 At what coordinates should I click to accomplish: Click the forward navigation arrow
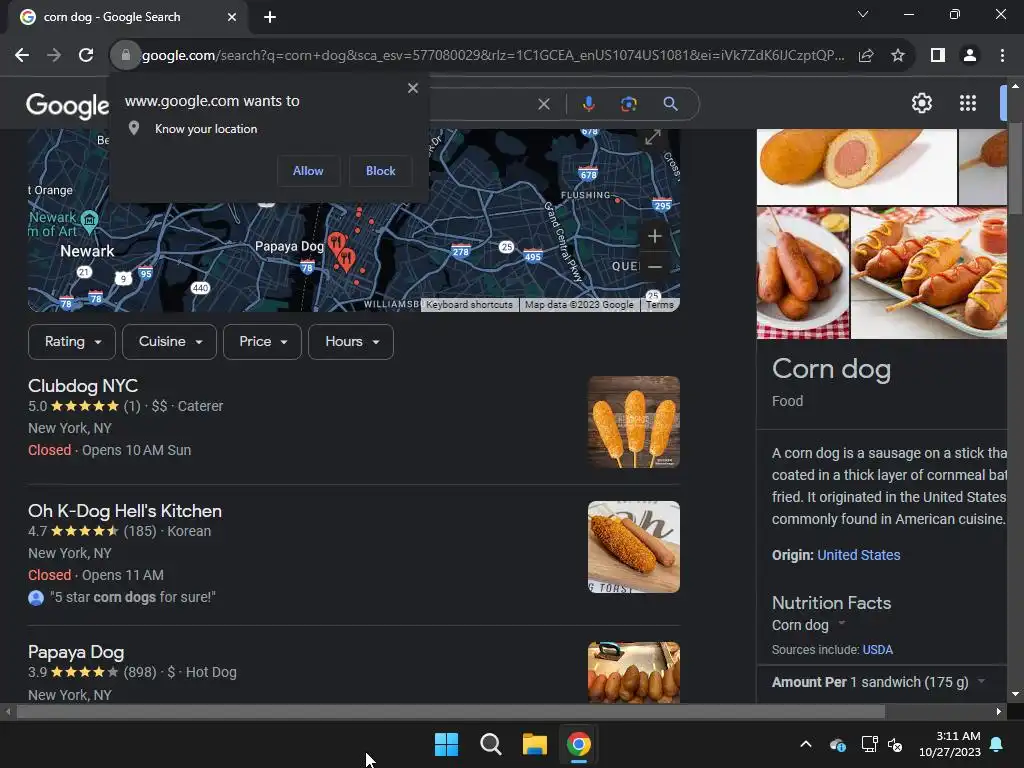(x=54, y=56)
